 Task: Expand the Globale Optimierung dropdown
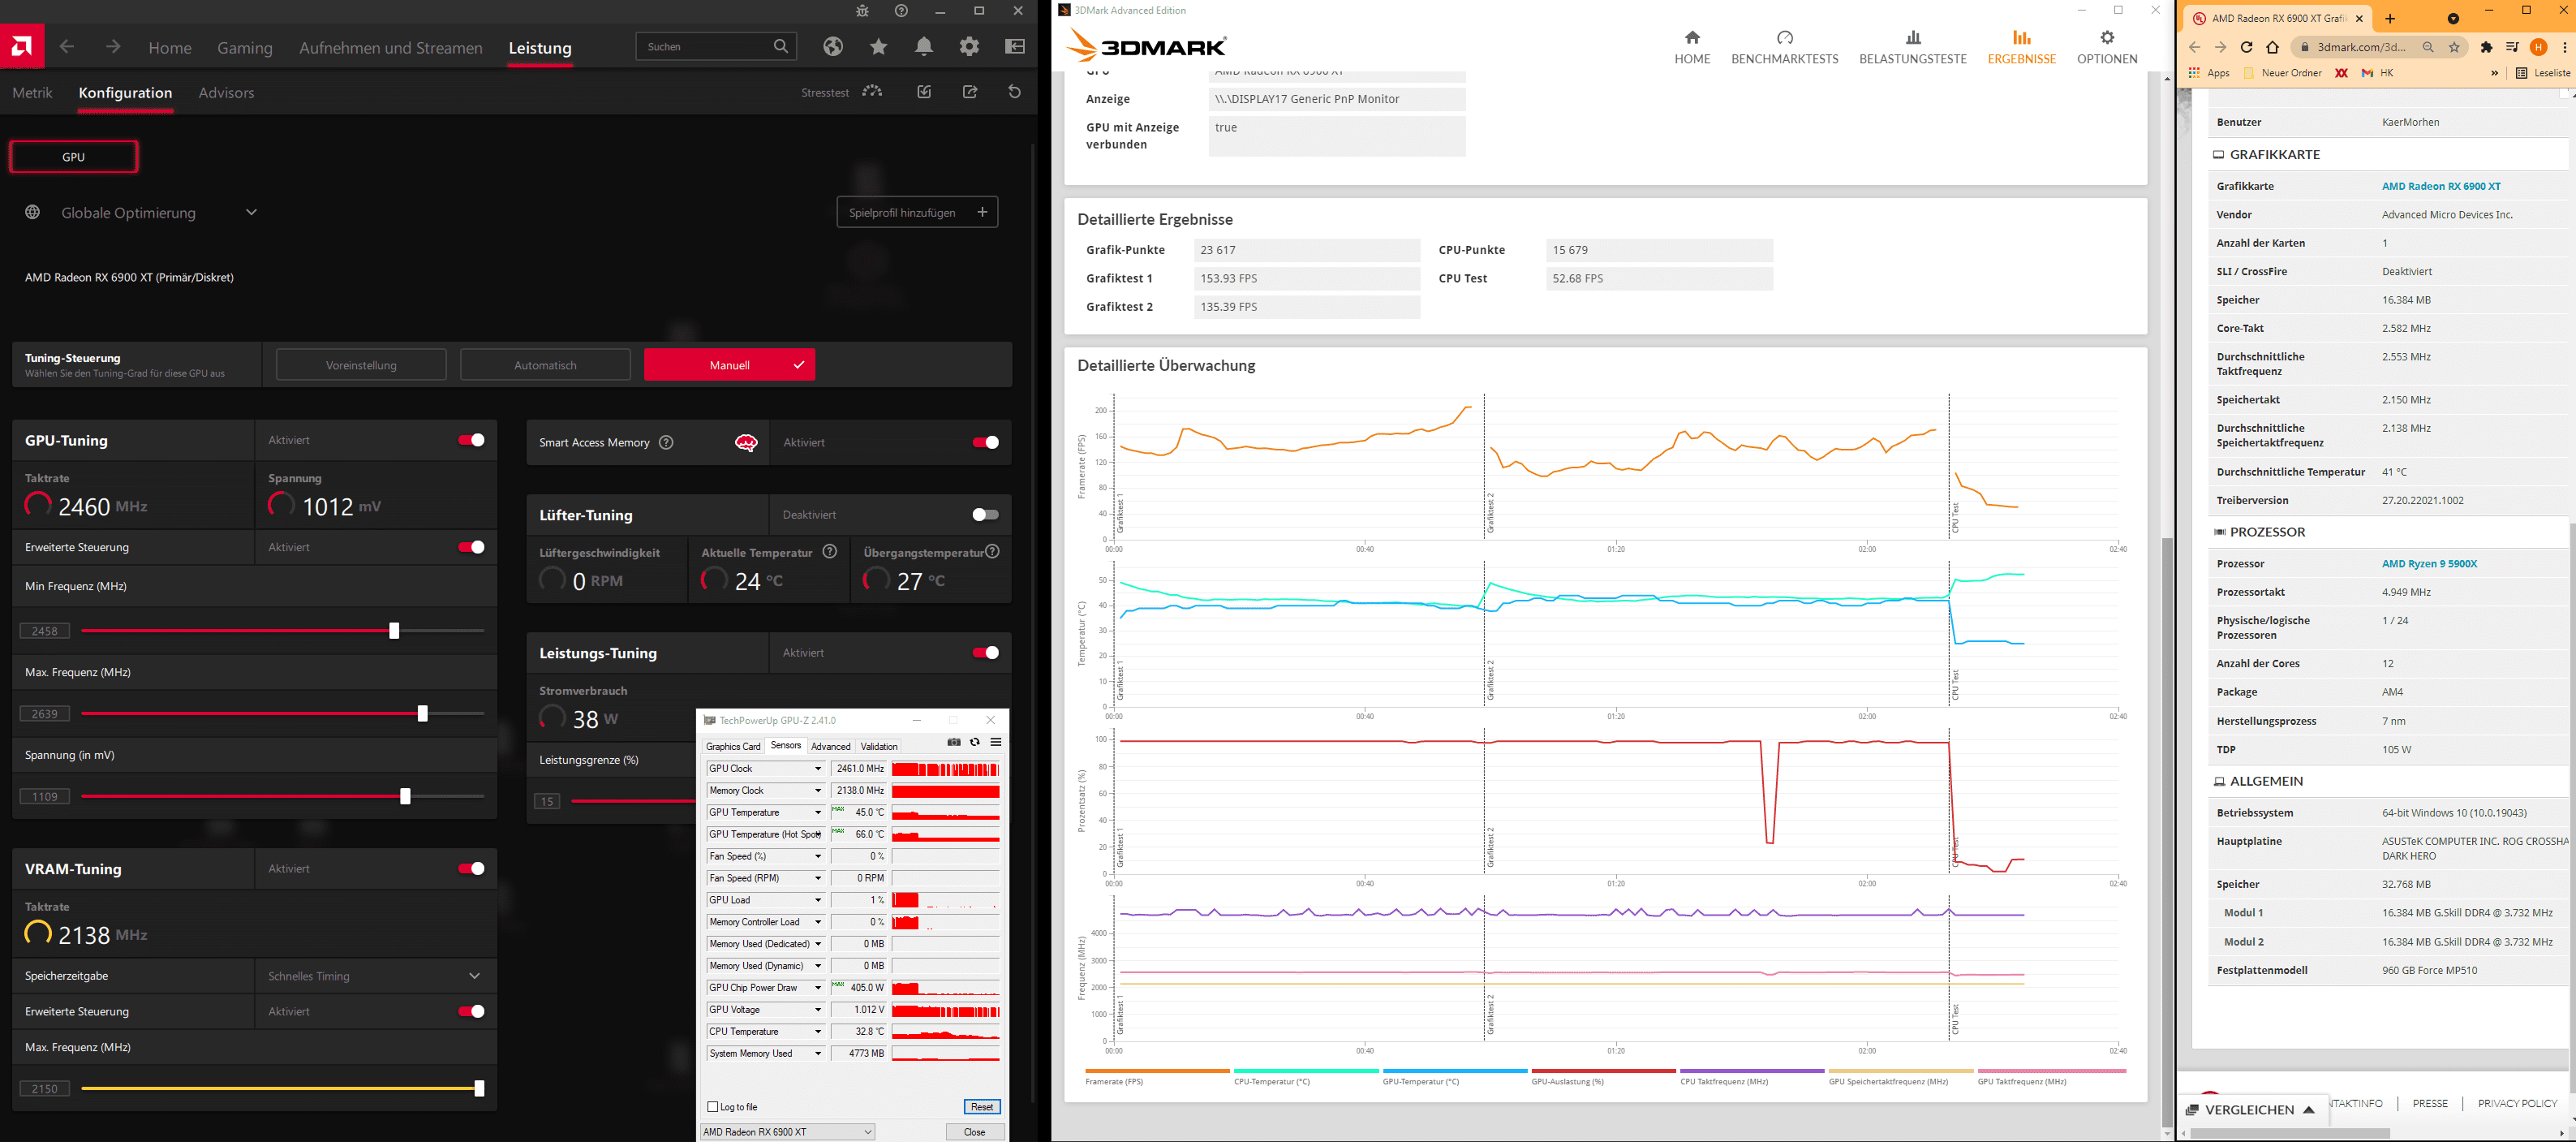(252, 212)
